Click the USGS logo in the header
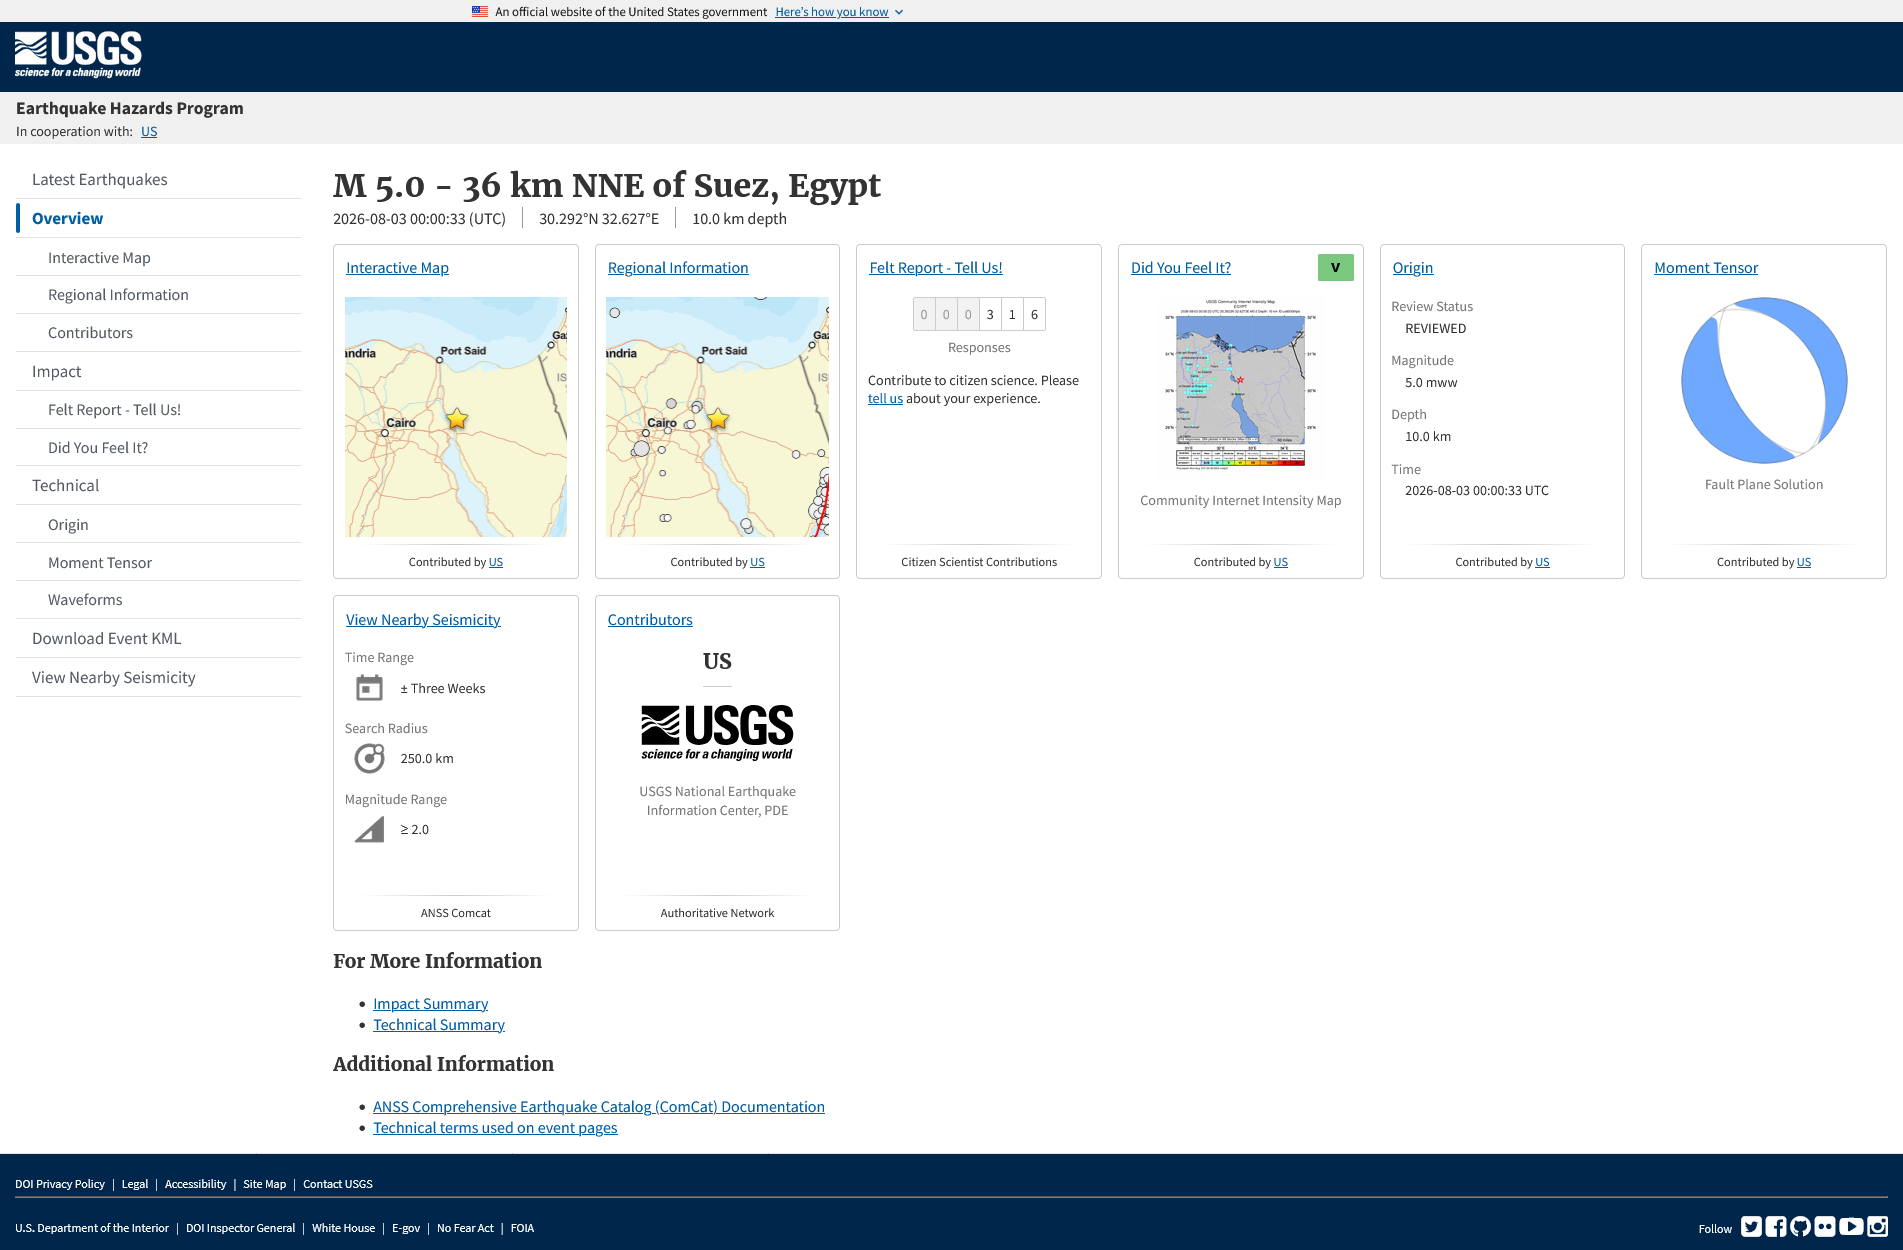Viewport: 1903px width, 1250px height. [x=78, y=55]
